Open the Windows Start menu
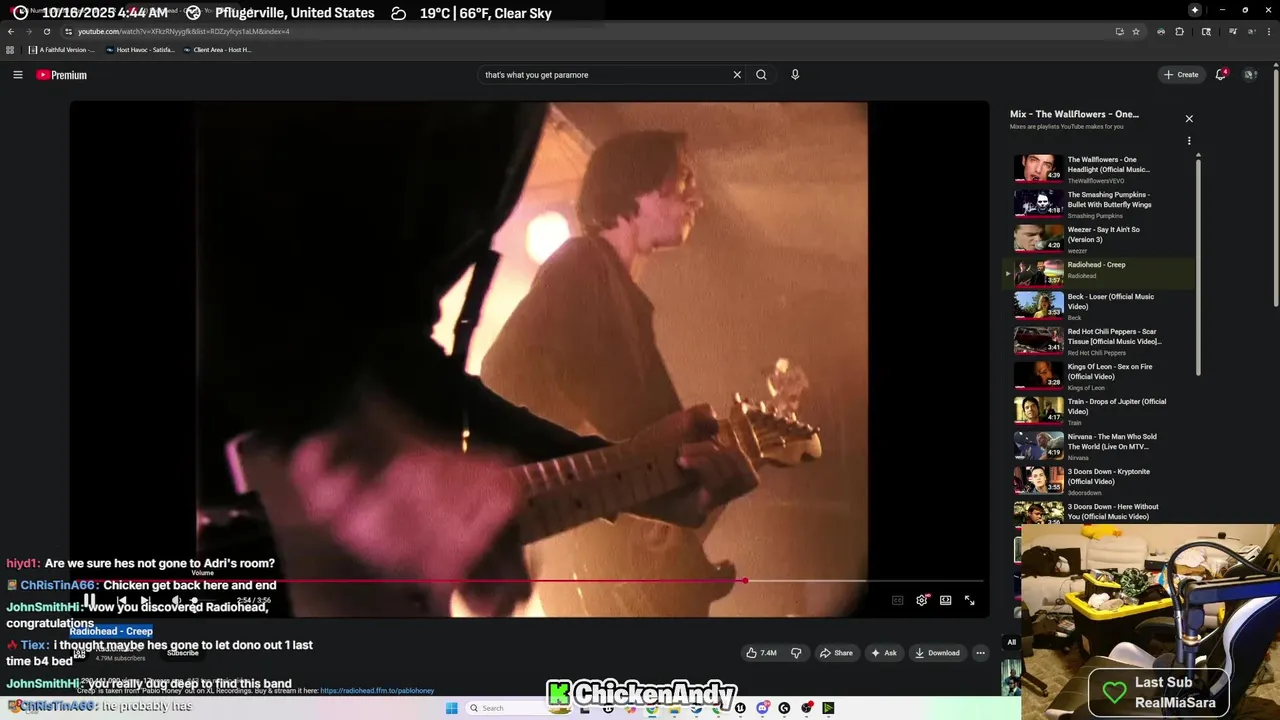The image size is (1280, 720). (x=452, y=708)
